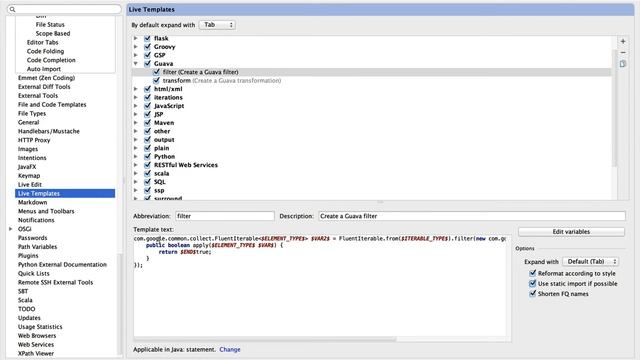640x360 pixels.
Task: Expand the flask template group arrow
Action: (x=136, y=38)
